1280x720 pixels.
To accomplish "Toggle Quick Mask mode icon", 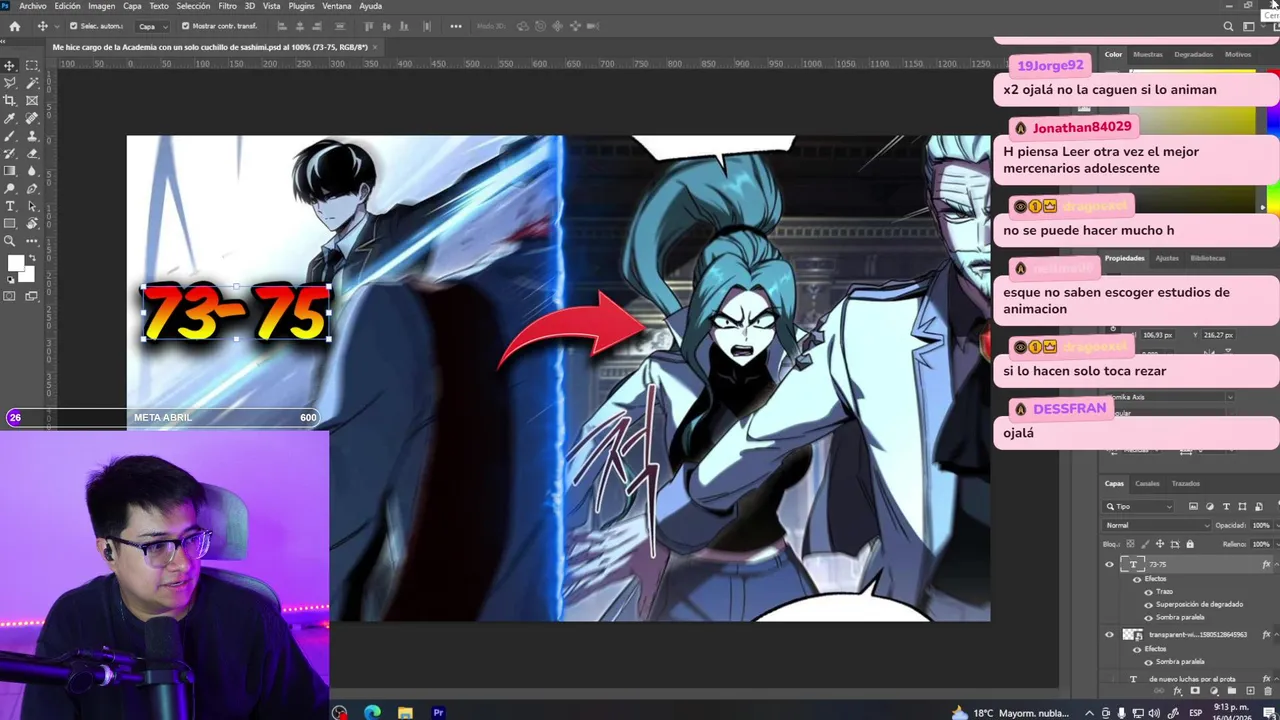I will 9,294.
